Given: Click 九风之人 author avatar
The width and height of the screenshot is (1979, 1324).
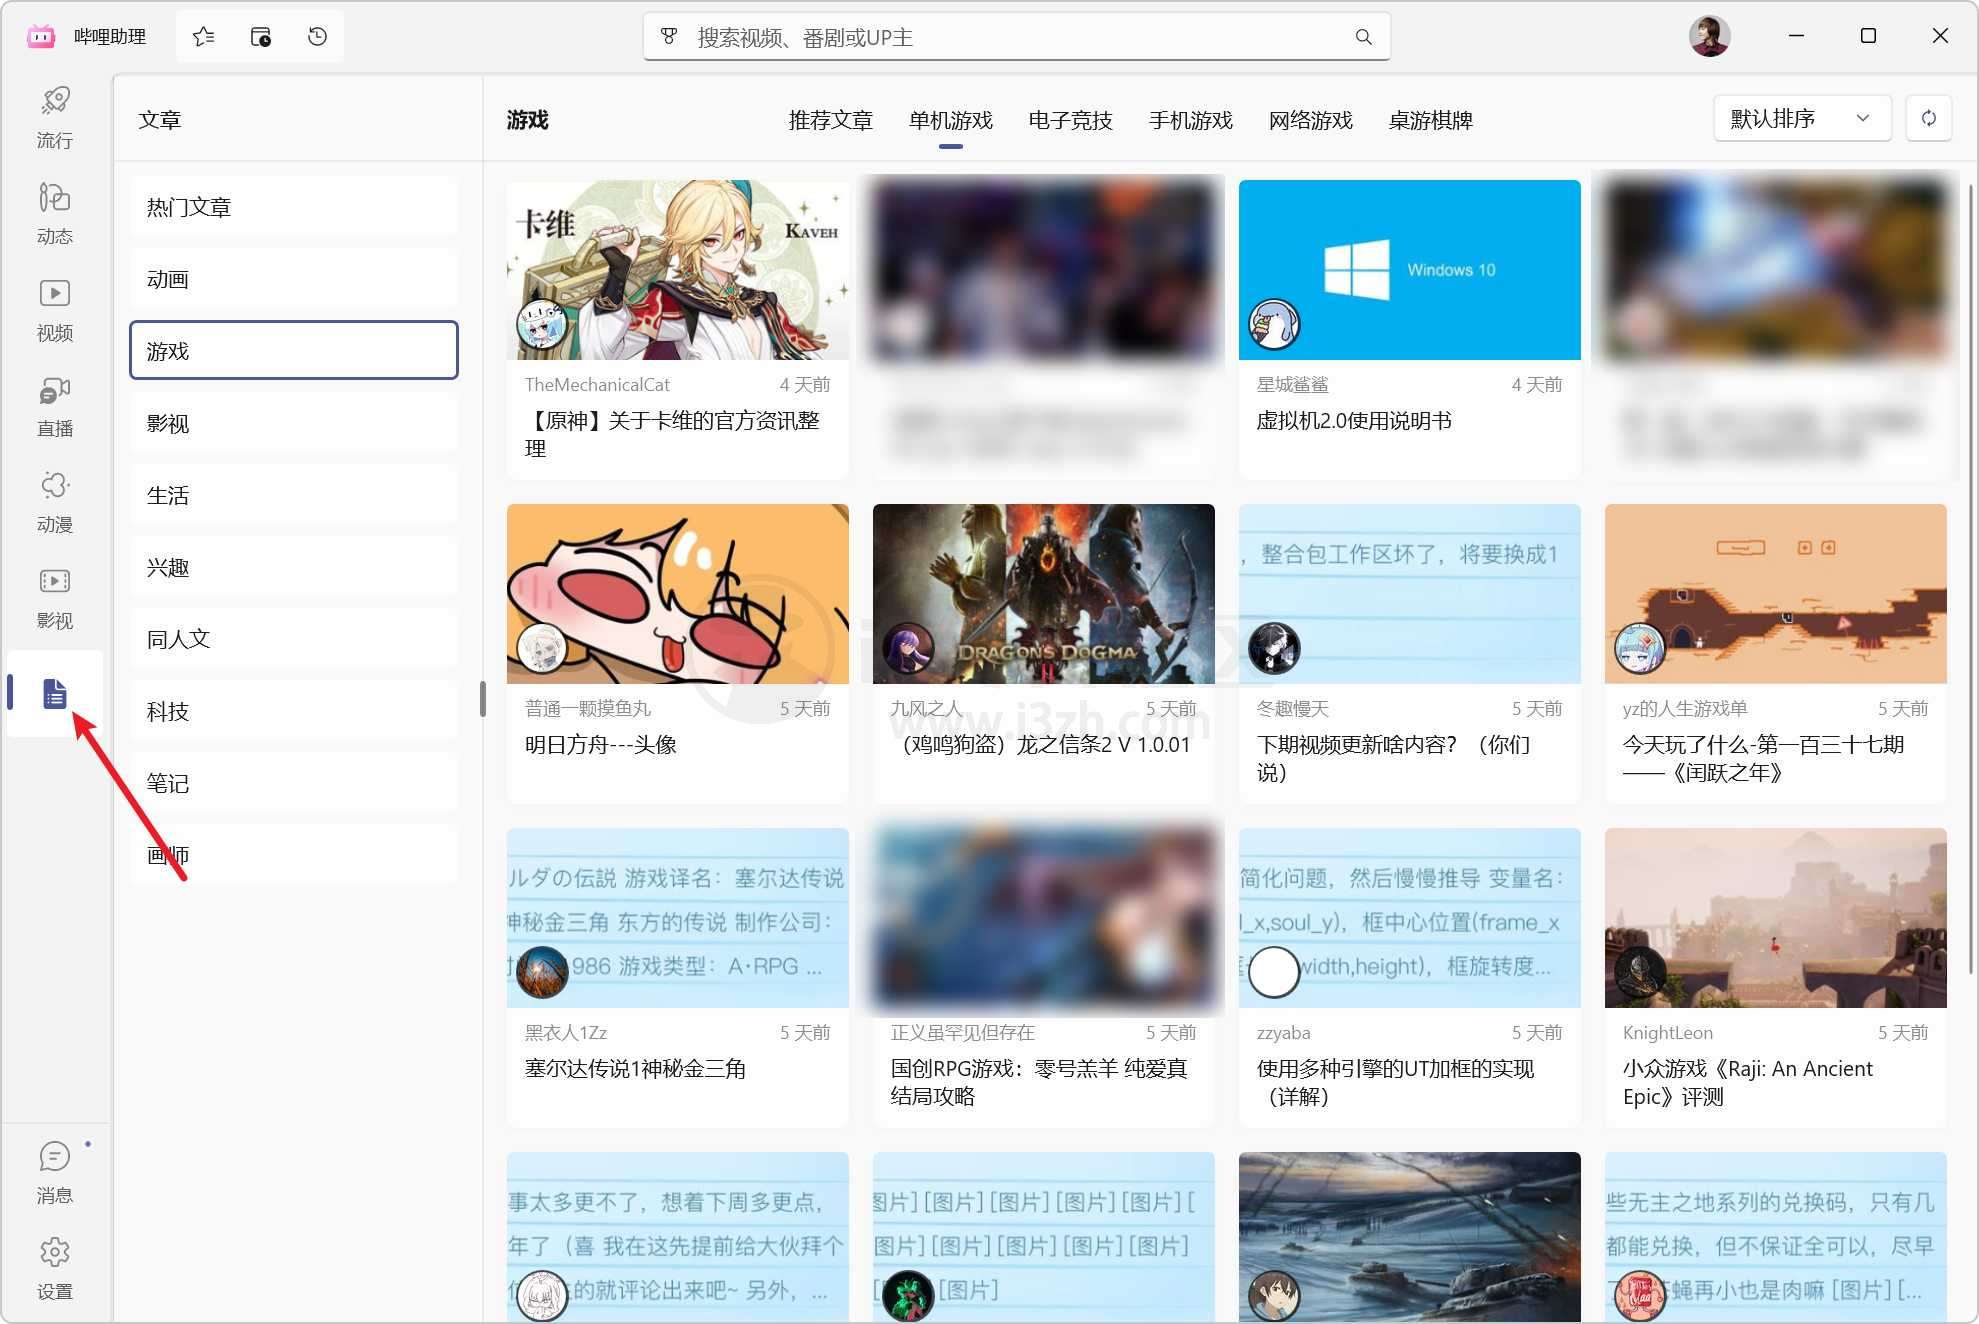Looking at the screenshot, I should [908, 648].
